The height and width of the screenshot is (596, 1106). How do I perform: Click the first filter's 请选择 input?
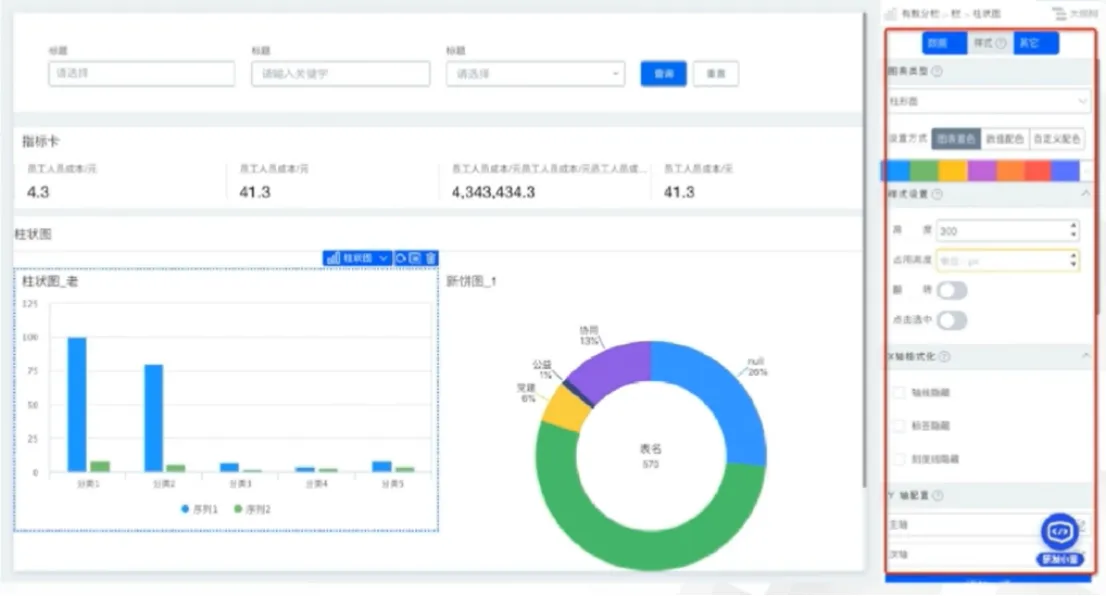click(x=142, y=73)
